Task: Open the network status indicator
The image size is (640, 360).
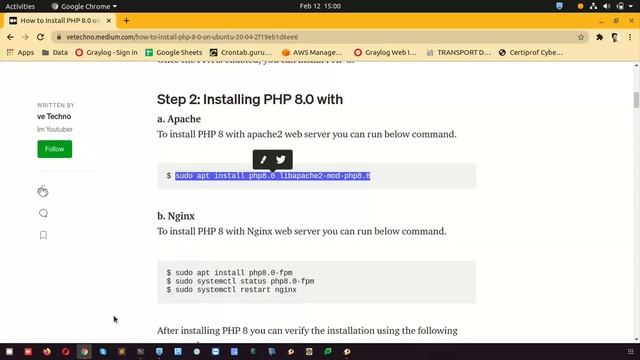Action: tap(593, 6)
